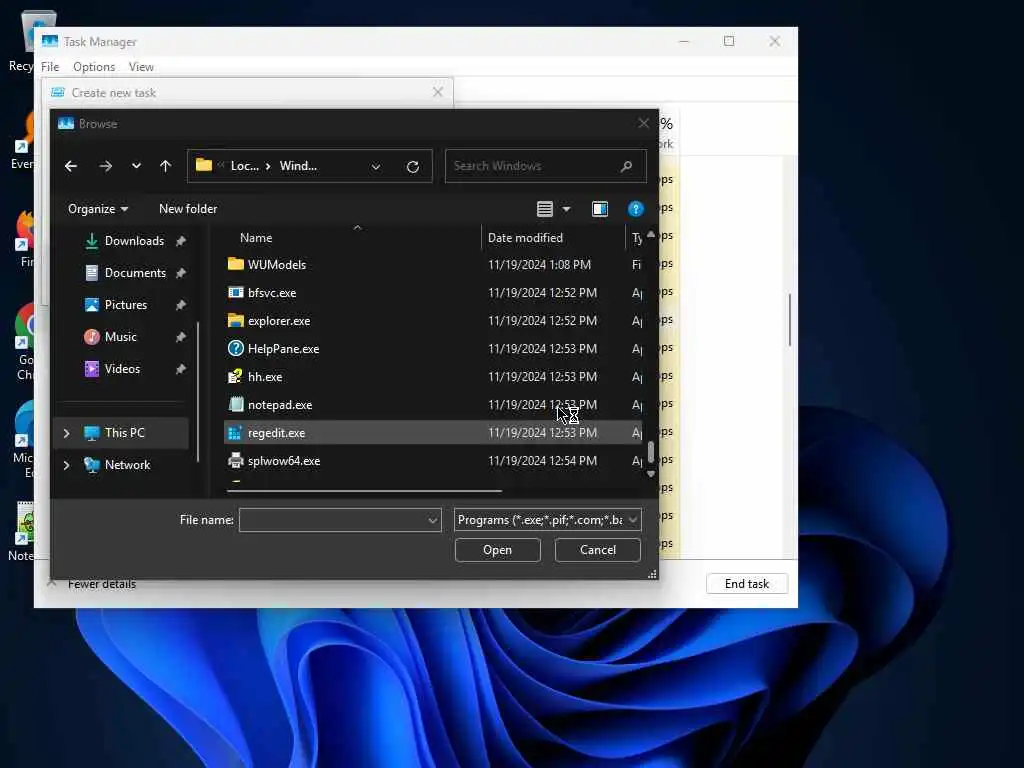The image size is (1024, 768).
Task: Click the notepad.exe notepad icon
Action: [x=235, y=405]
